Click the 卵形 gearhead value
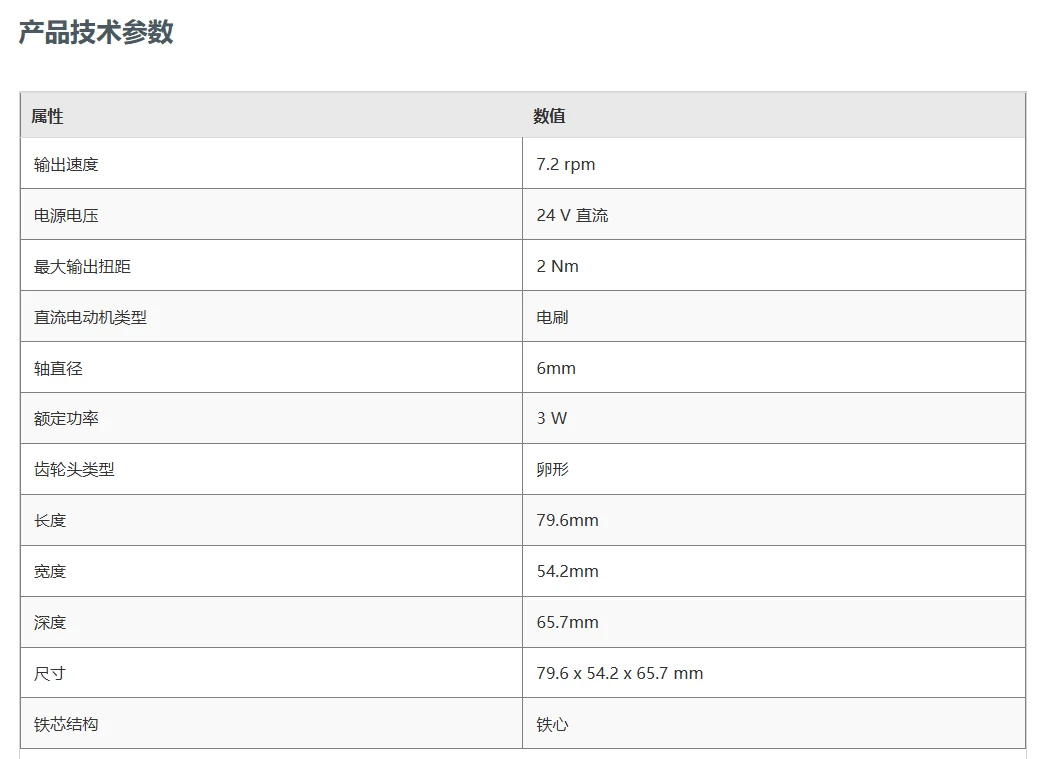The image size is (1043, 759). coord(552,470)
